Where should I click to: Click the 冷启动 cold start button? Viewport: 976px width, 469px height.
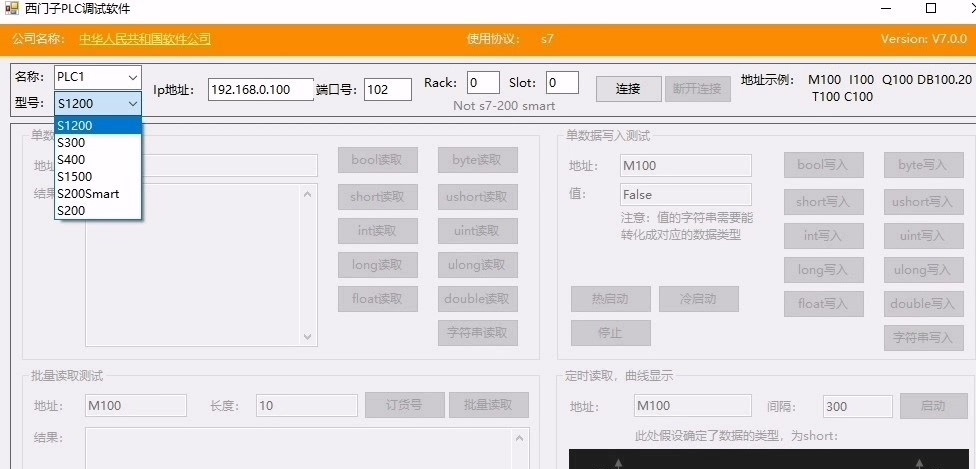[x=698, y=299]
